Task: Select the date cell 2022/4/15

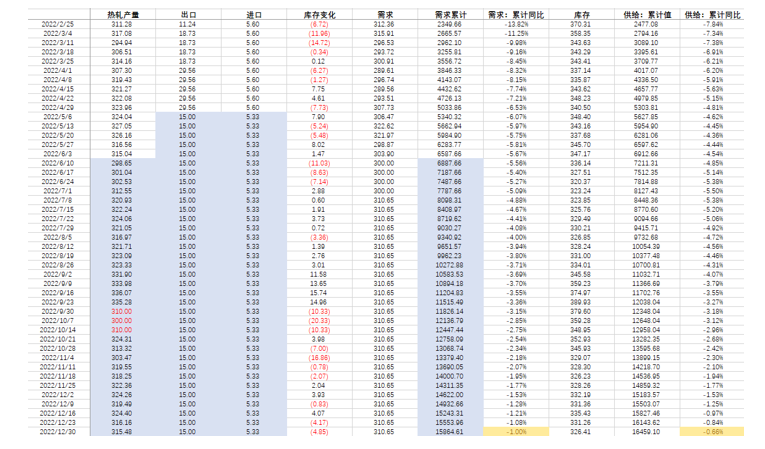Action: (x=58, y=89)
